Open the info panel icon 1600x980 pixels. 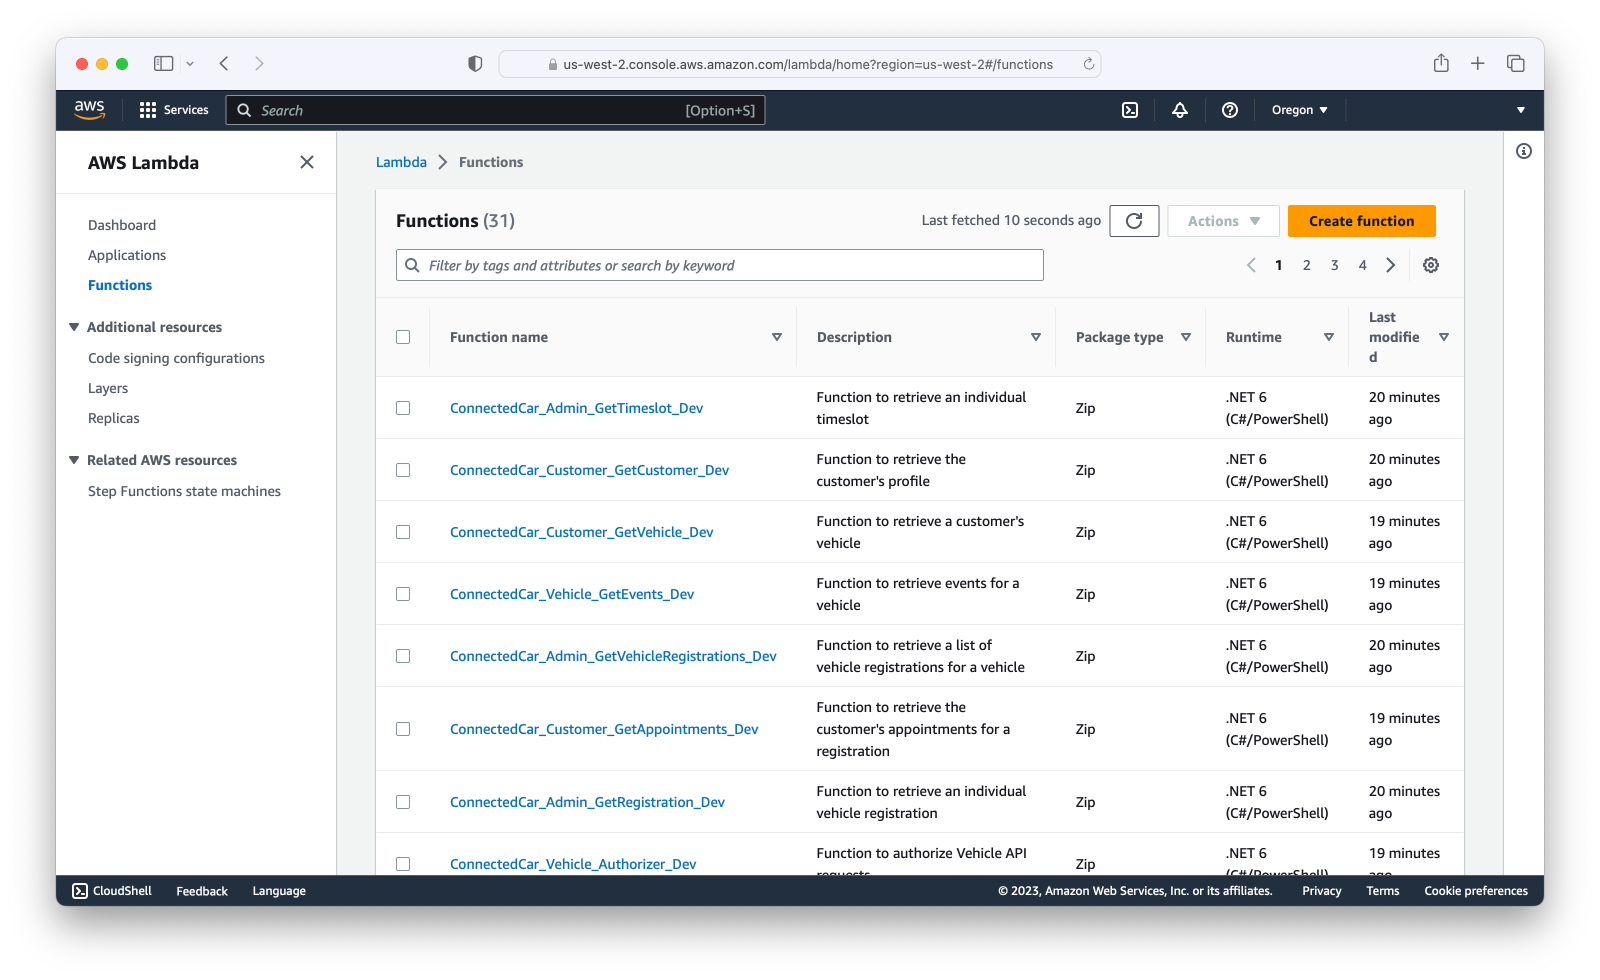1524,151
